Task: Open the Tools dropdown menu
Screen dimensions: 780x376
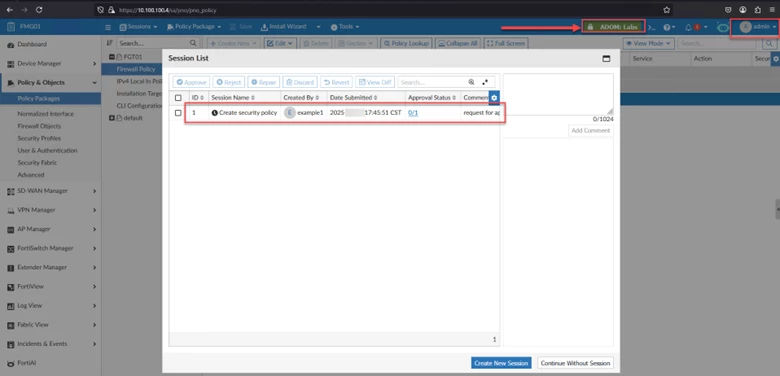Action: coord(345,27)
